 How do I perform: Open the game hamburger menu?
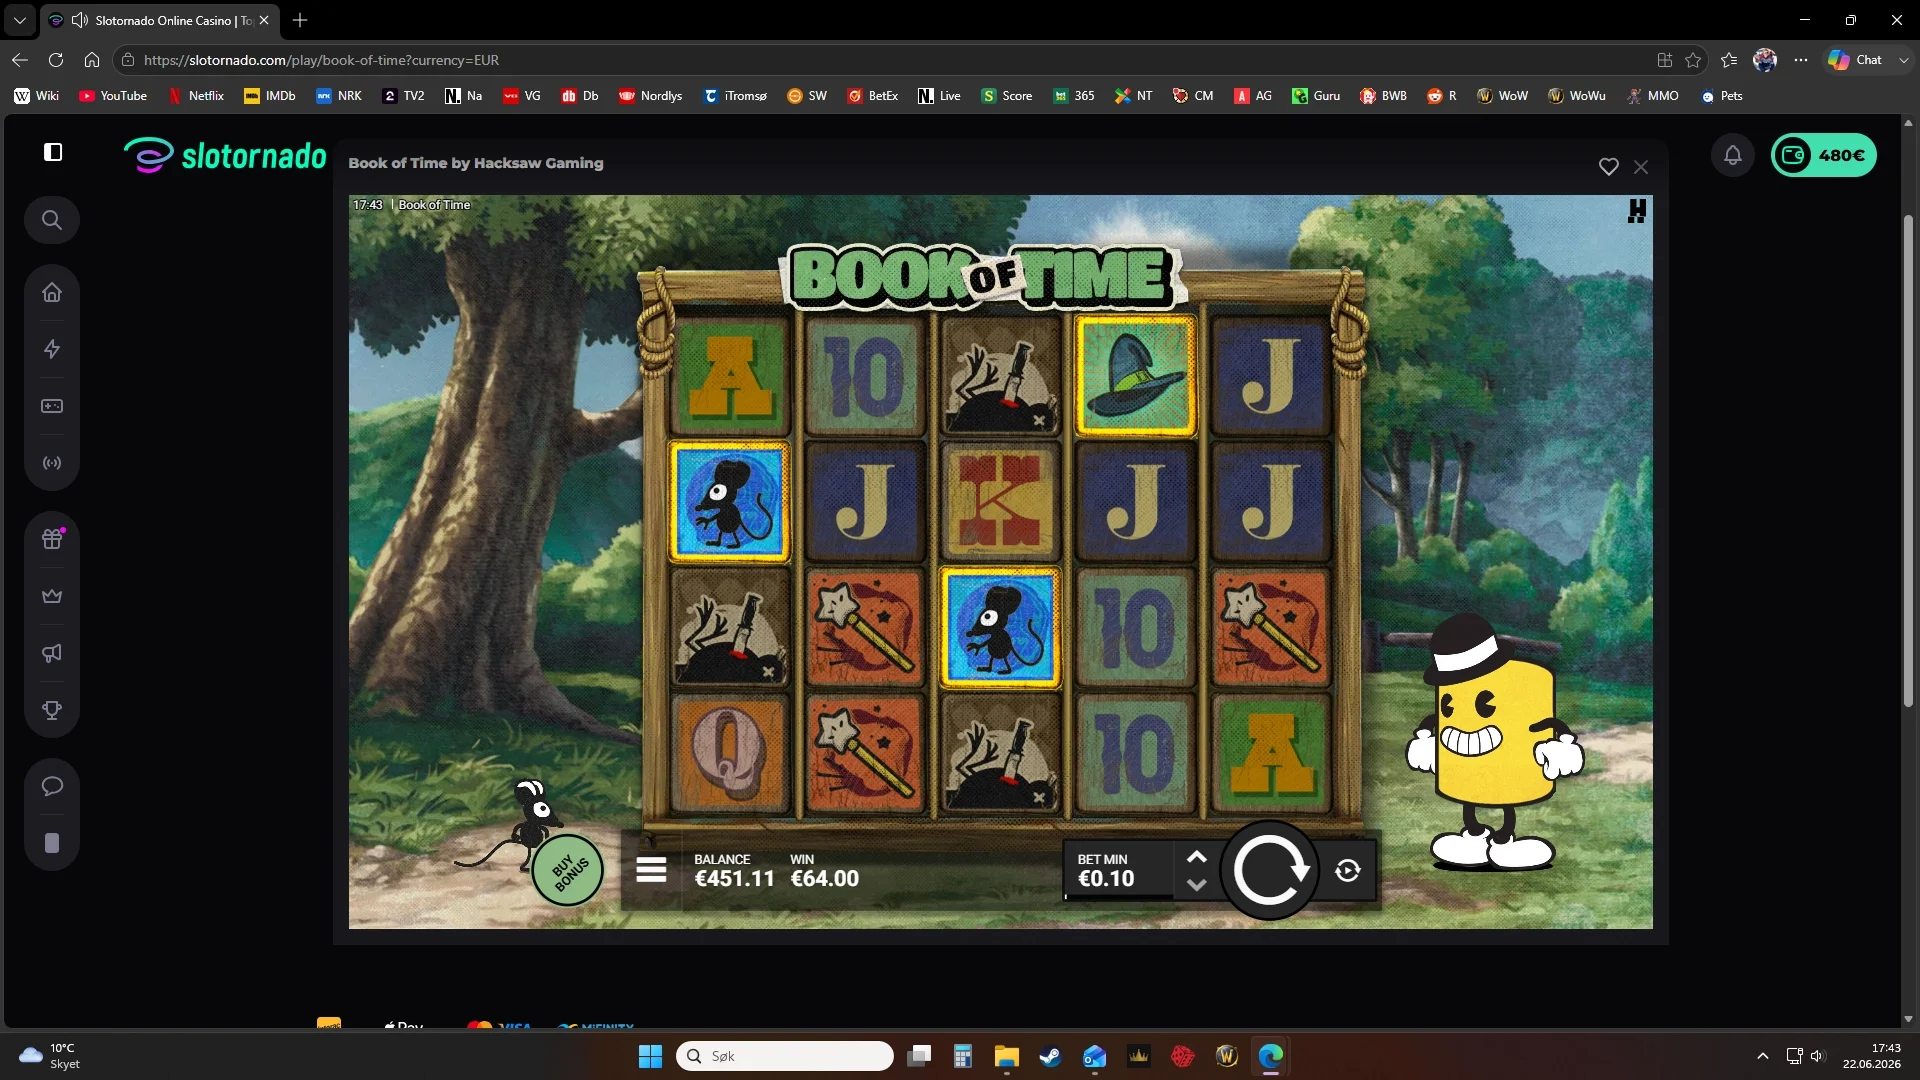coord(651,870)
